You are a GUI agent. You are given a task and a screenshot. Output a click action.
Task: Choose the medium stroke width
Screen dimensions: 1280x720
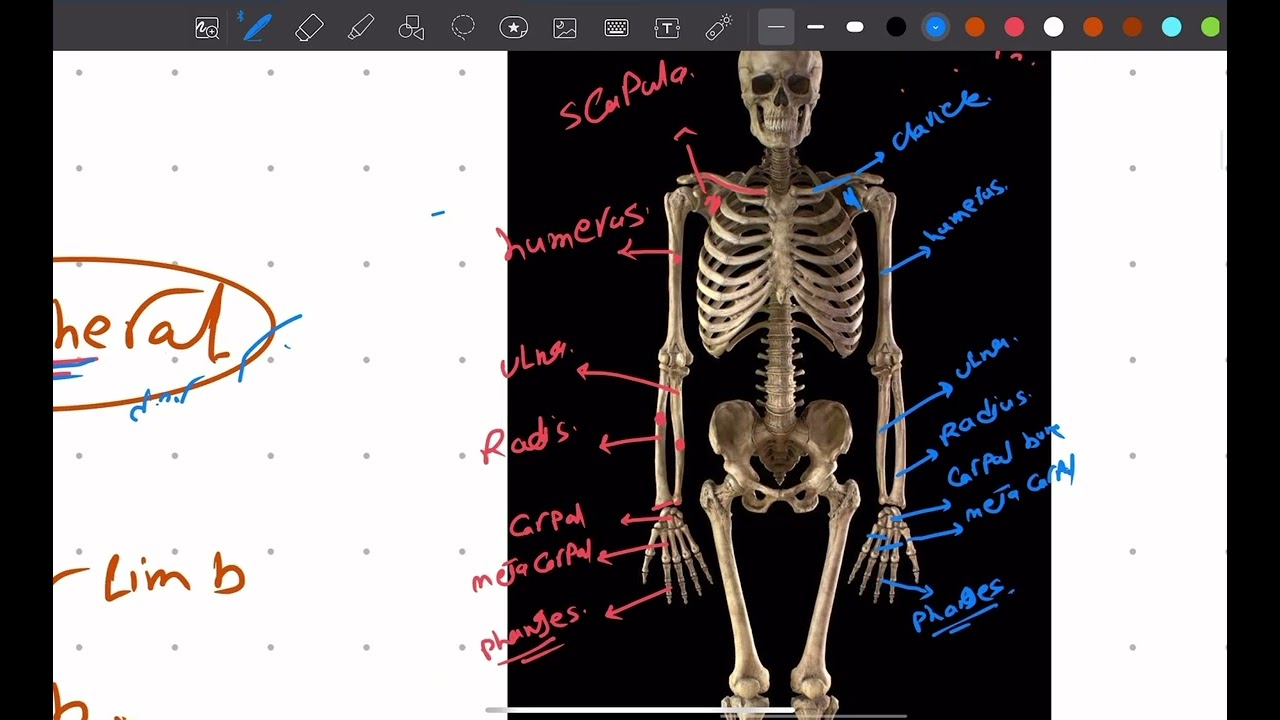(816, 27)
